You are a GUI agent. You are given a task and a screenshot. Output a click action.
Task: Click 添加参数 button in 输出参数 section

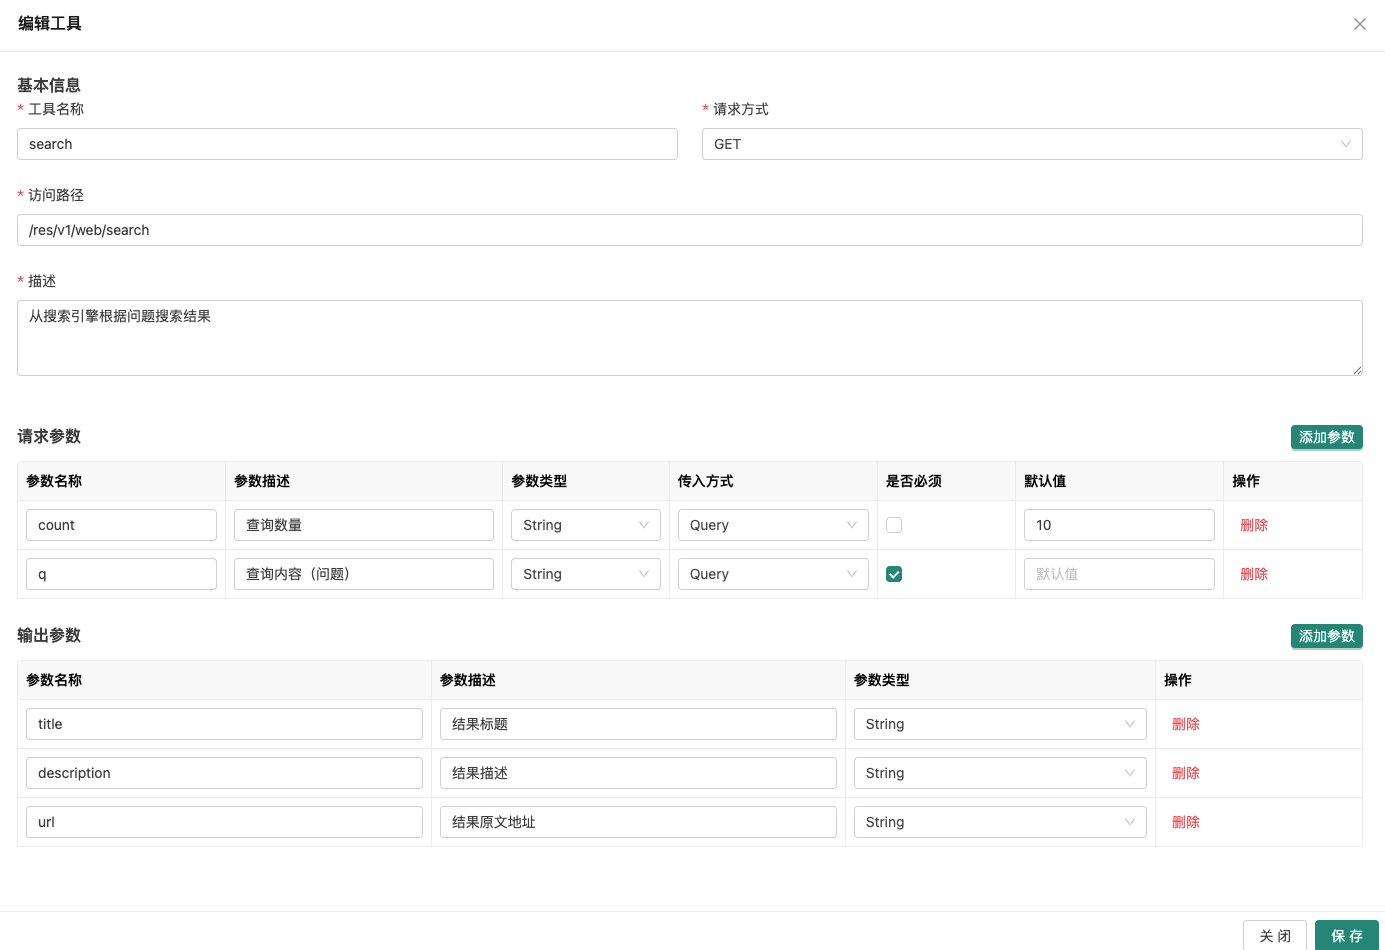point(1326,636)
